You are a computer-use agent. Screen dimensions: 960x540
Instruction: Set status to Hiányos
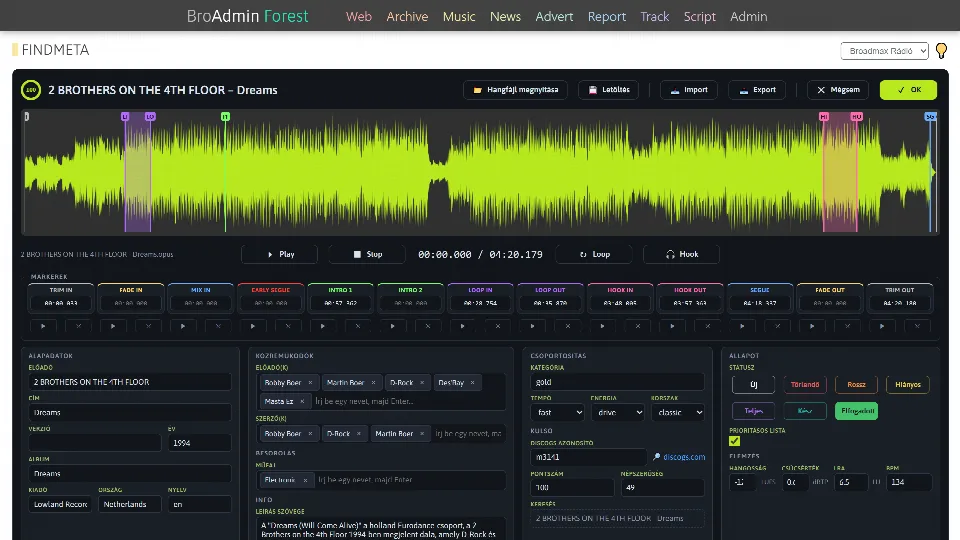coord(907,384)
